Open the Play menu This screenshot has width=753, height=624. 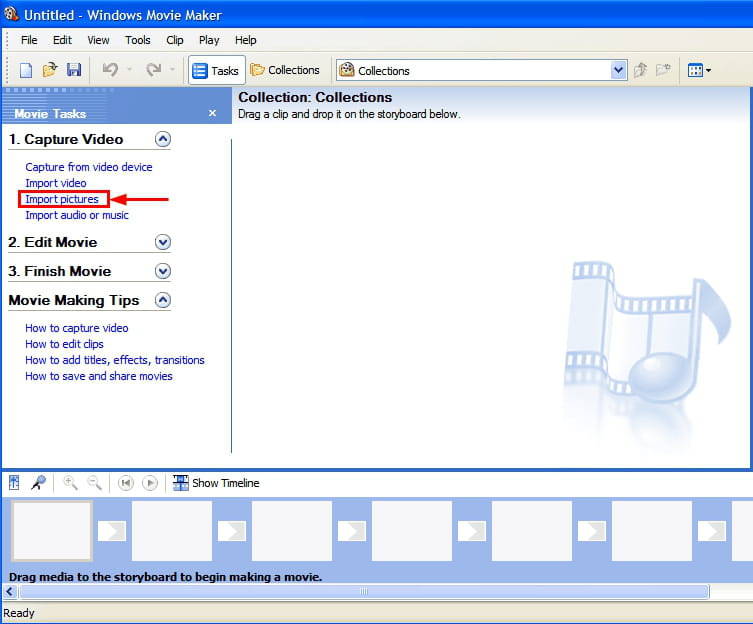pos(209,40)
